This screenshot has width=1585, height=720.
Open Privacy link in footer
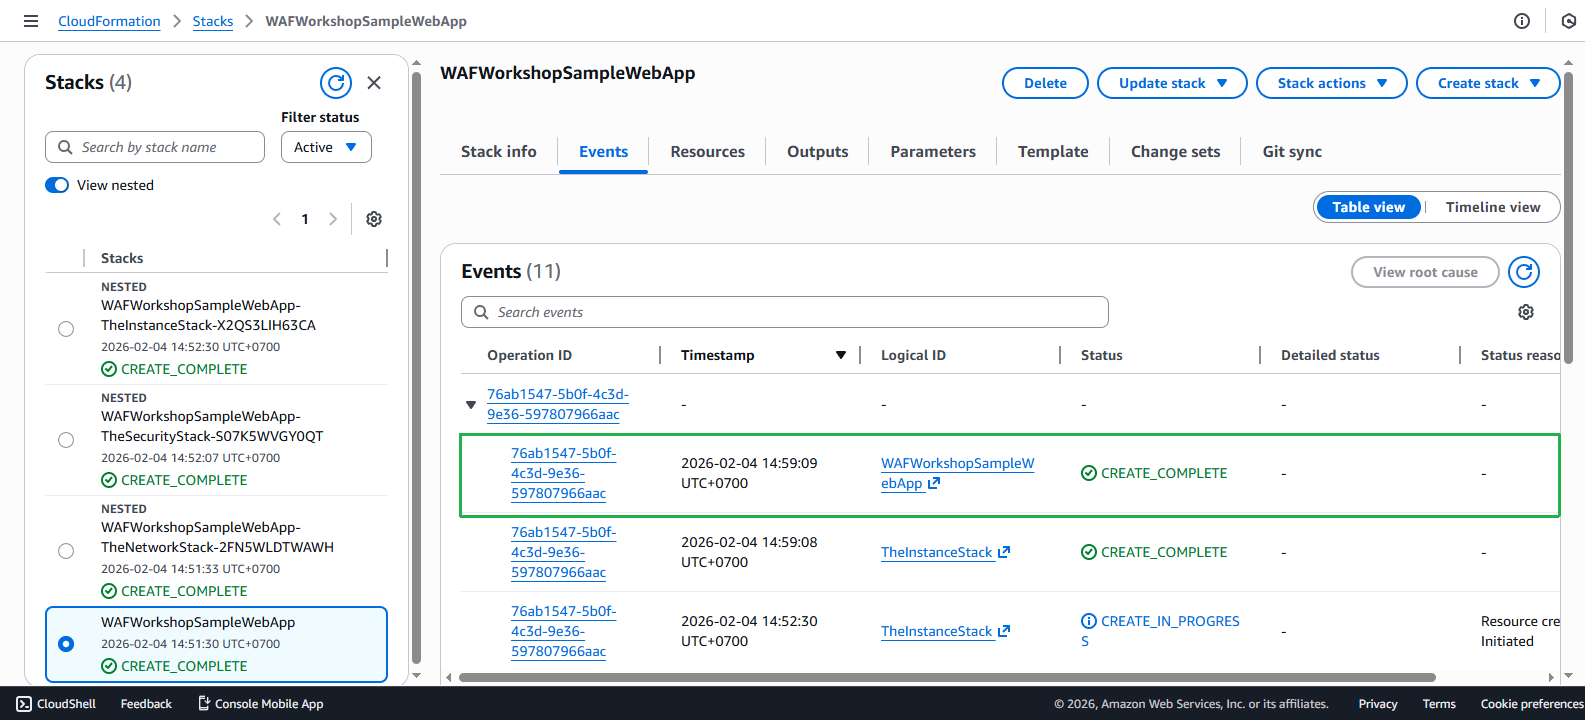[x=1377, y=704]
